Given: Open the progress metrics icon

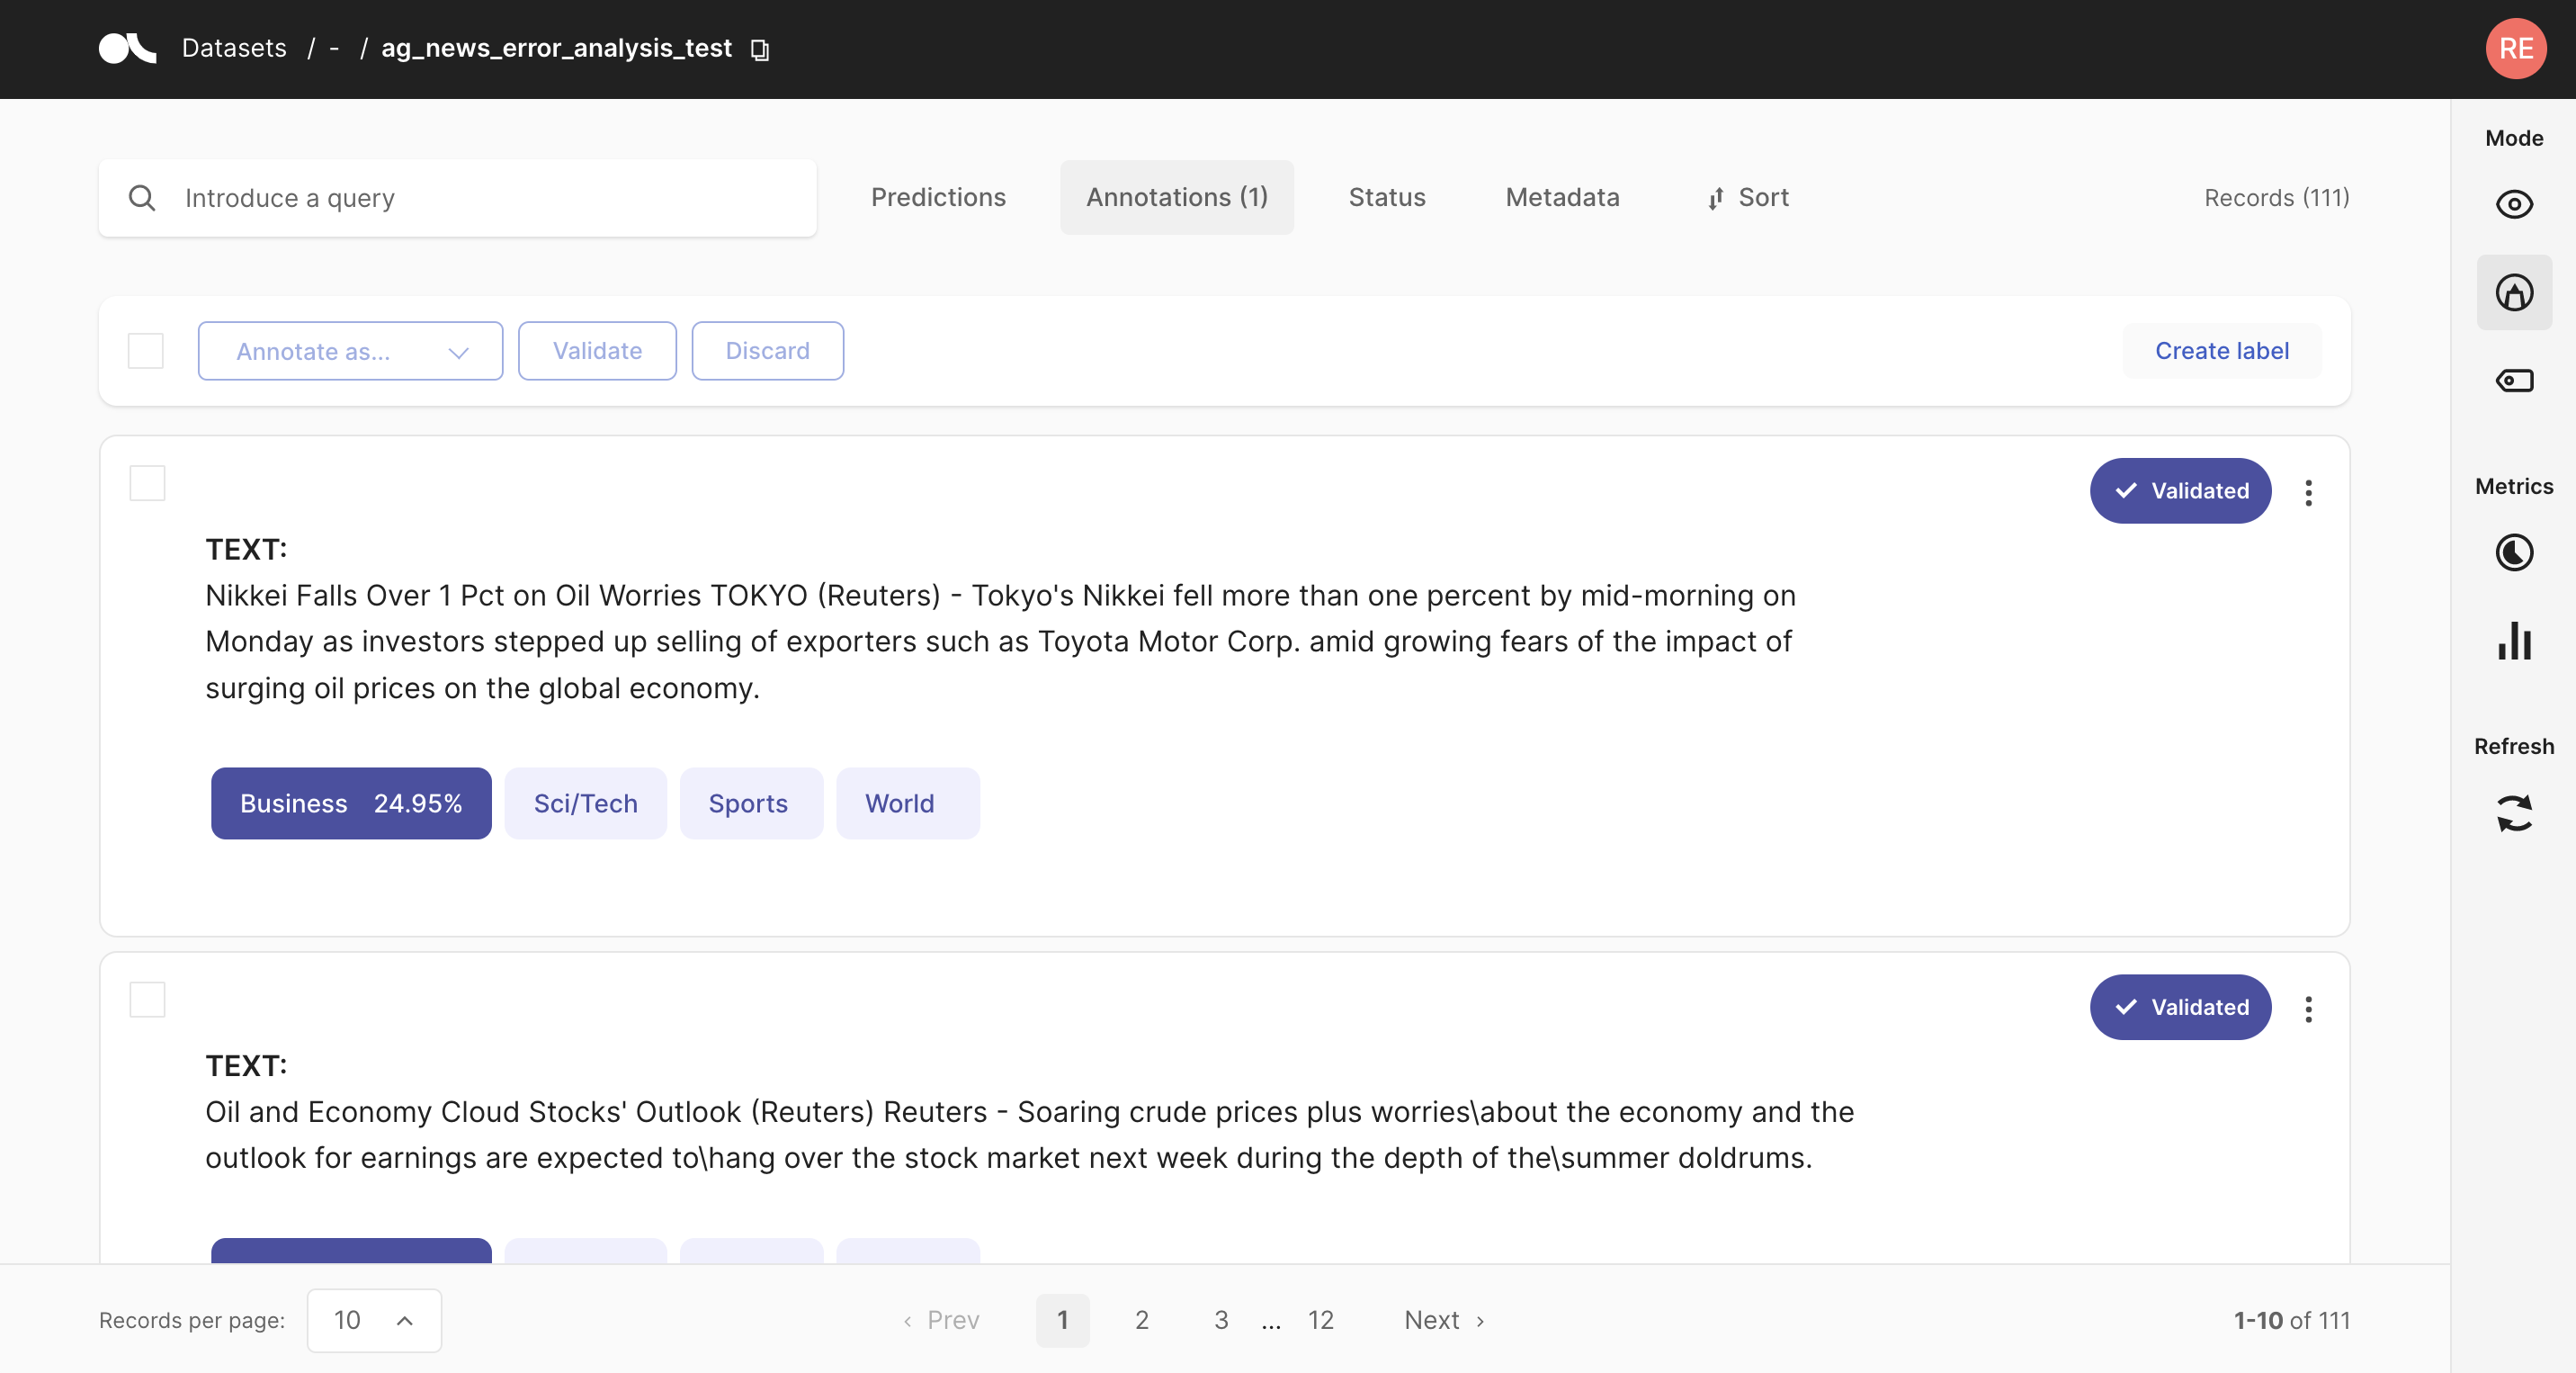Looking at the screenshot, I should coord(2514,553).
